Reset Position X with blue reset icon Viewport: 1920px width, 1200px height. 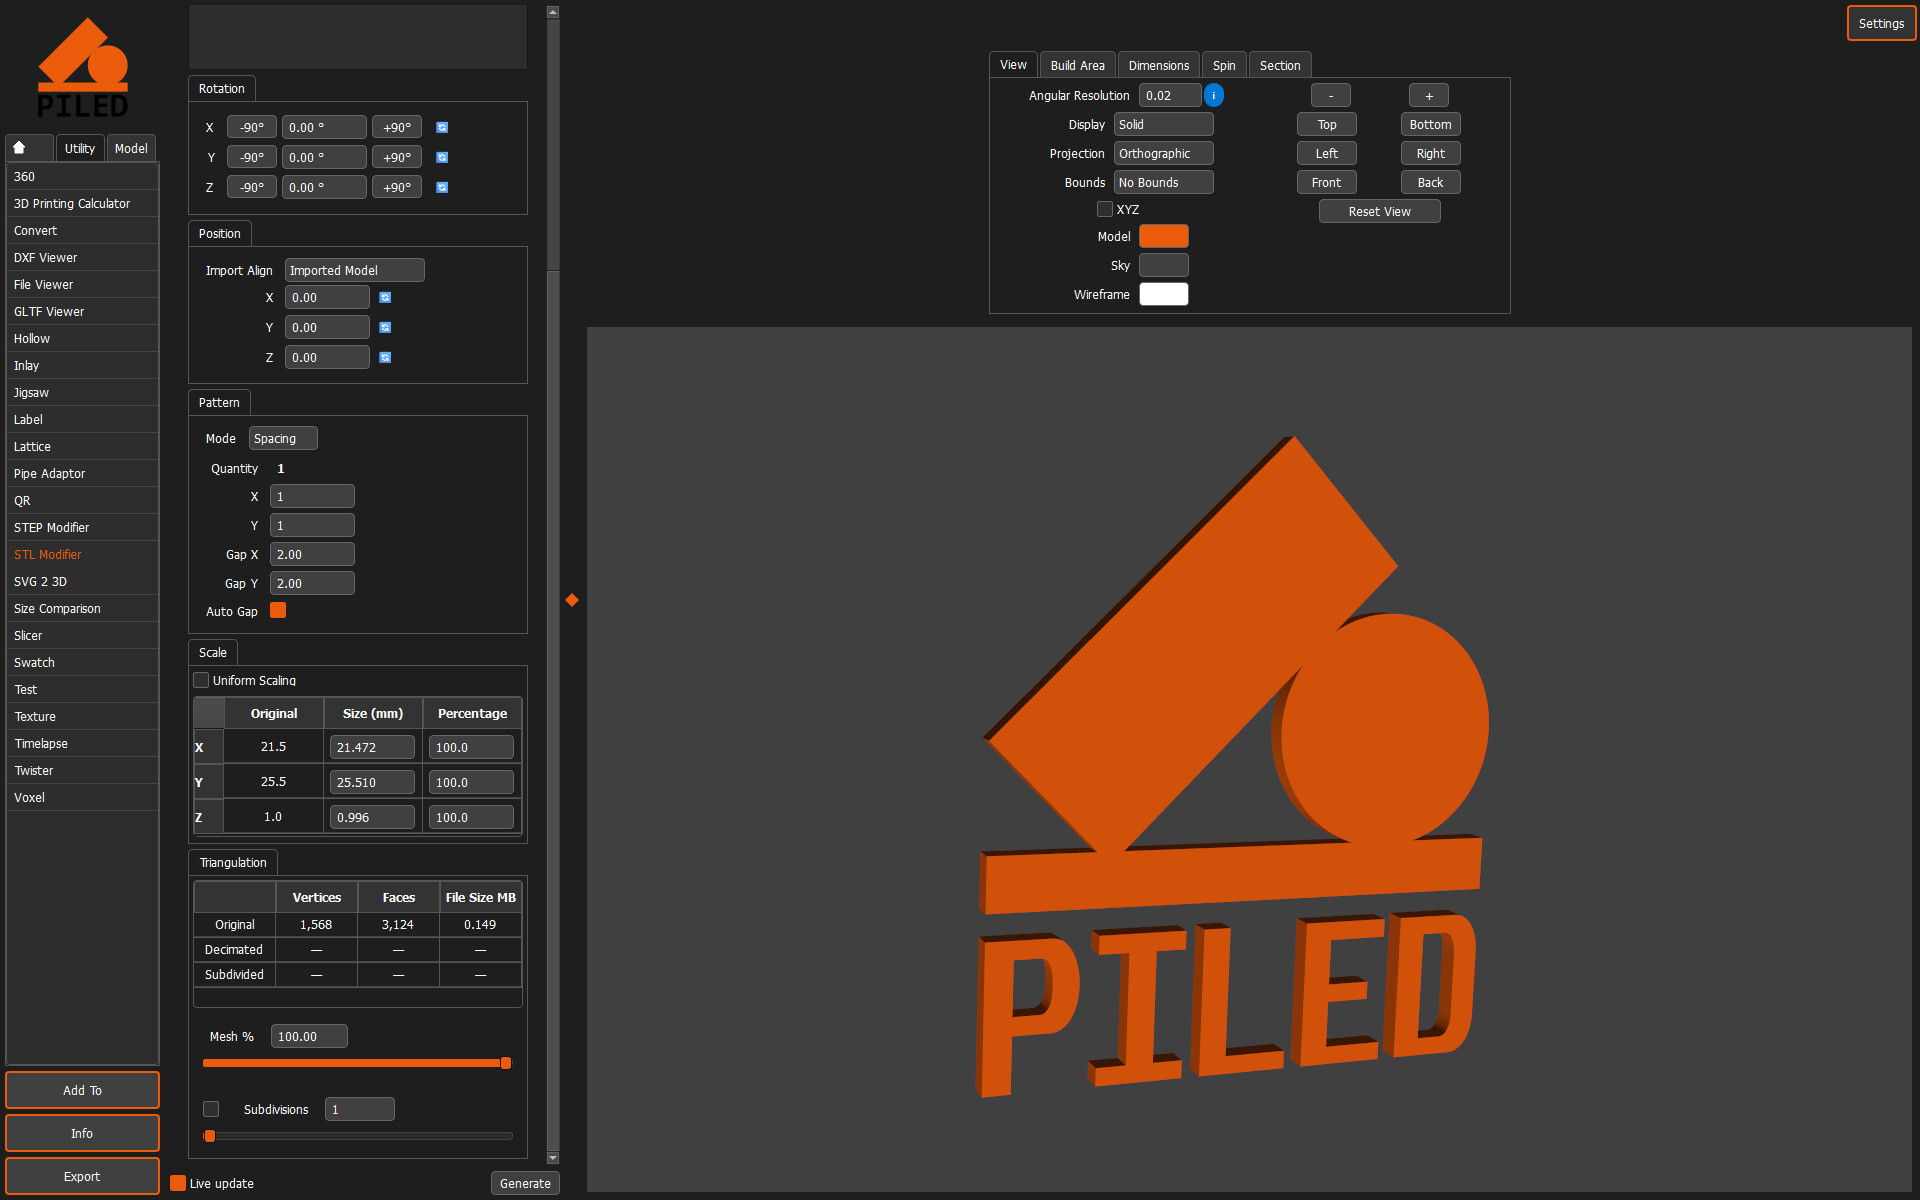coord(385,298)
